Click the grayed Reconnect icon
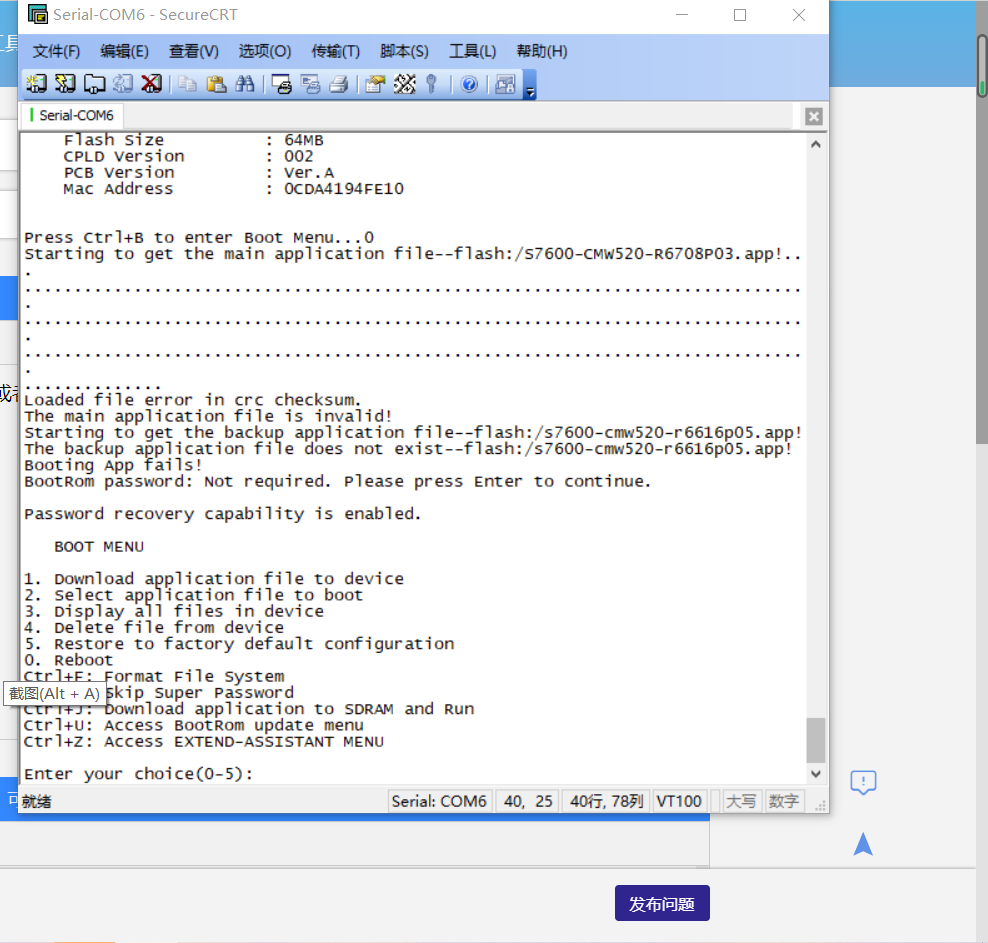The image size is (988, 943). (123, 84)
